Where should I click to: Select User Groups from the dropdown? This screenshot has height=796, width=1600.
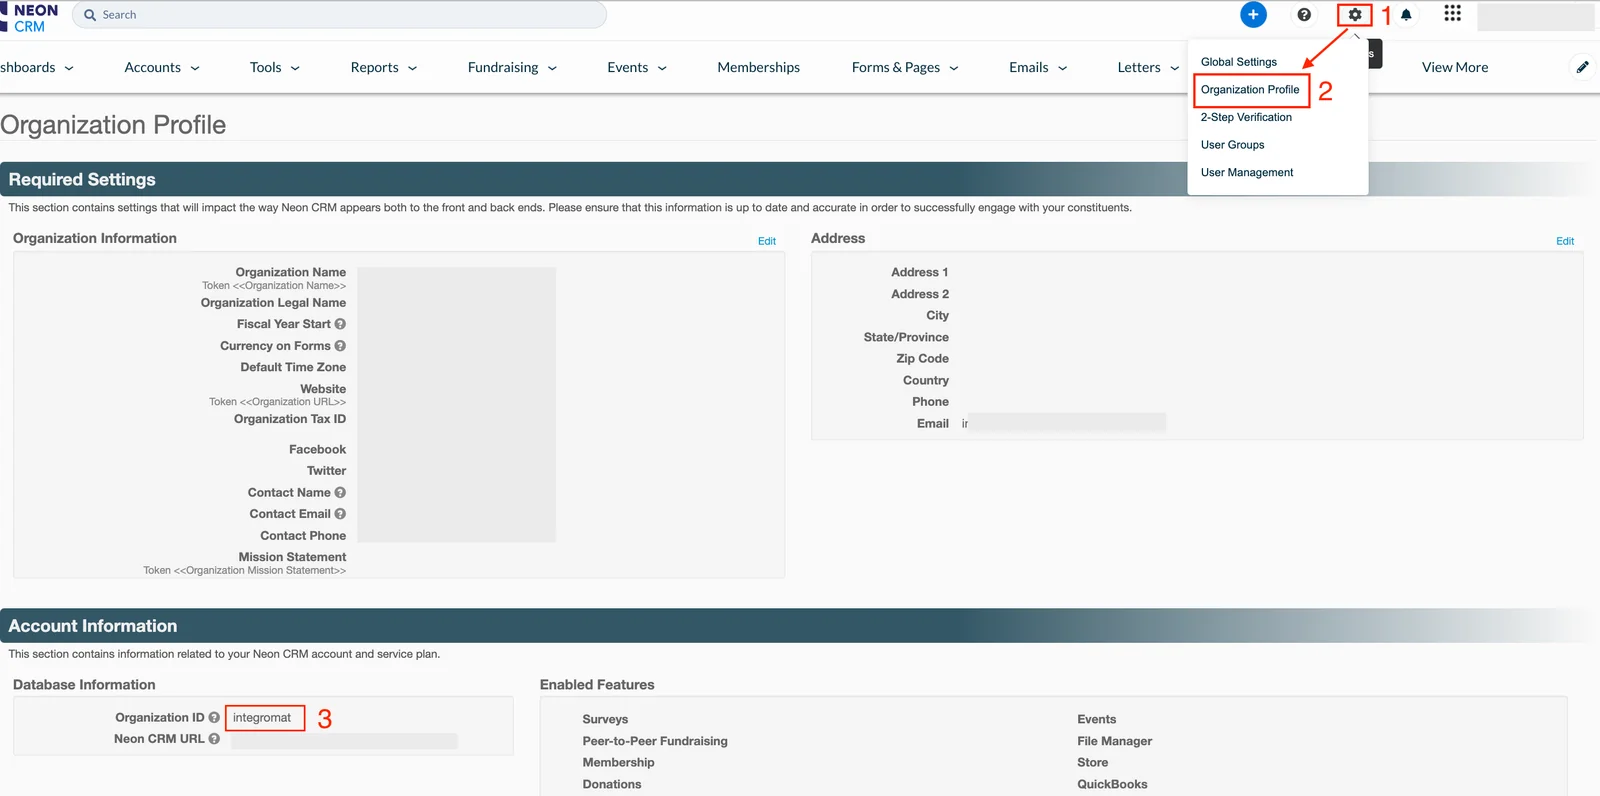pyautogui.click(x=1232, y=145)
